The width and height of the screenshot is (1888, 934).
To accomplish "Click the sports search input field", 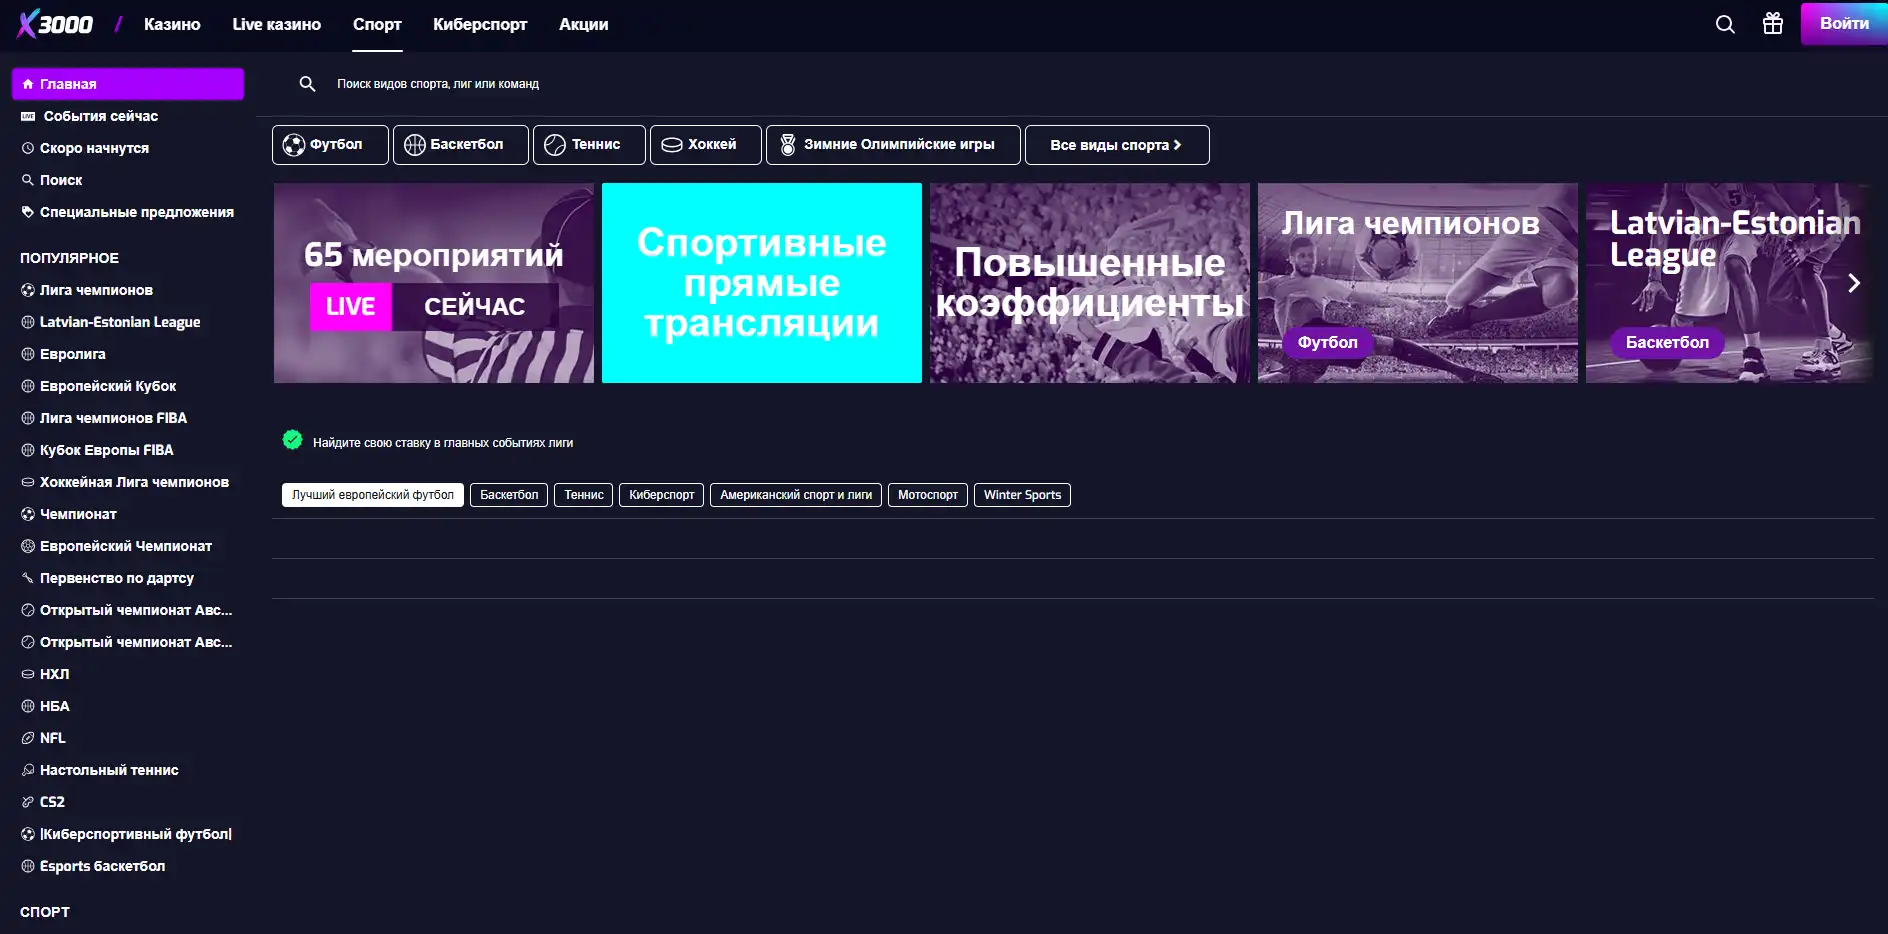I will point(600,84).
